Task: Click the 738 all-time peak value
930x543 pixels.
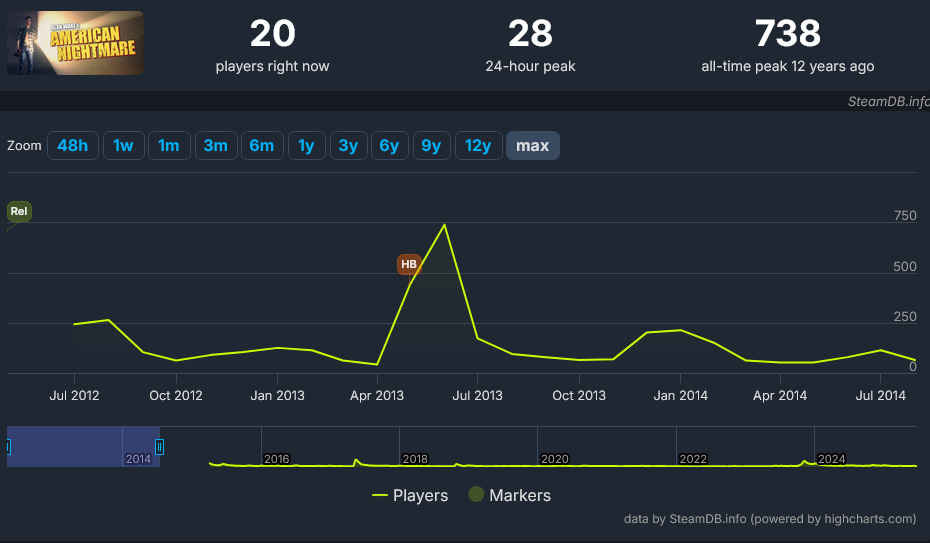Action: pos(788,33)
